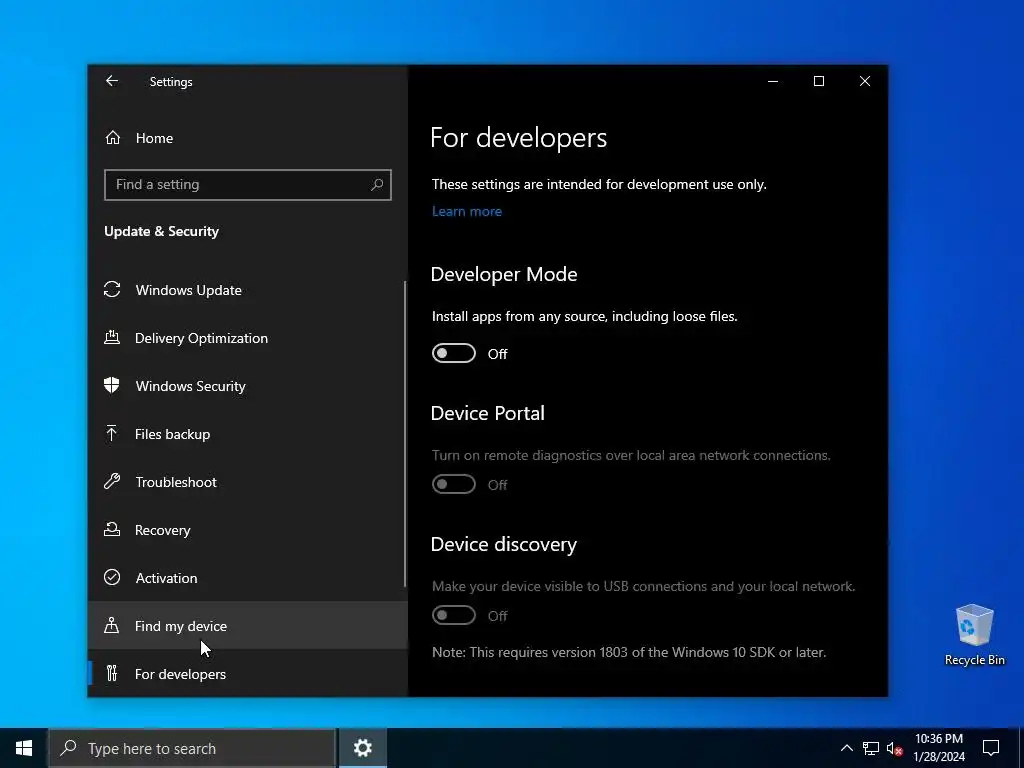Click the SDK version 1803 note

(629, 652)
